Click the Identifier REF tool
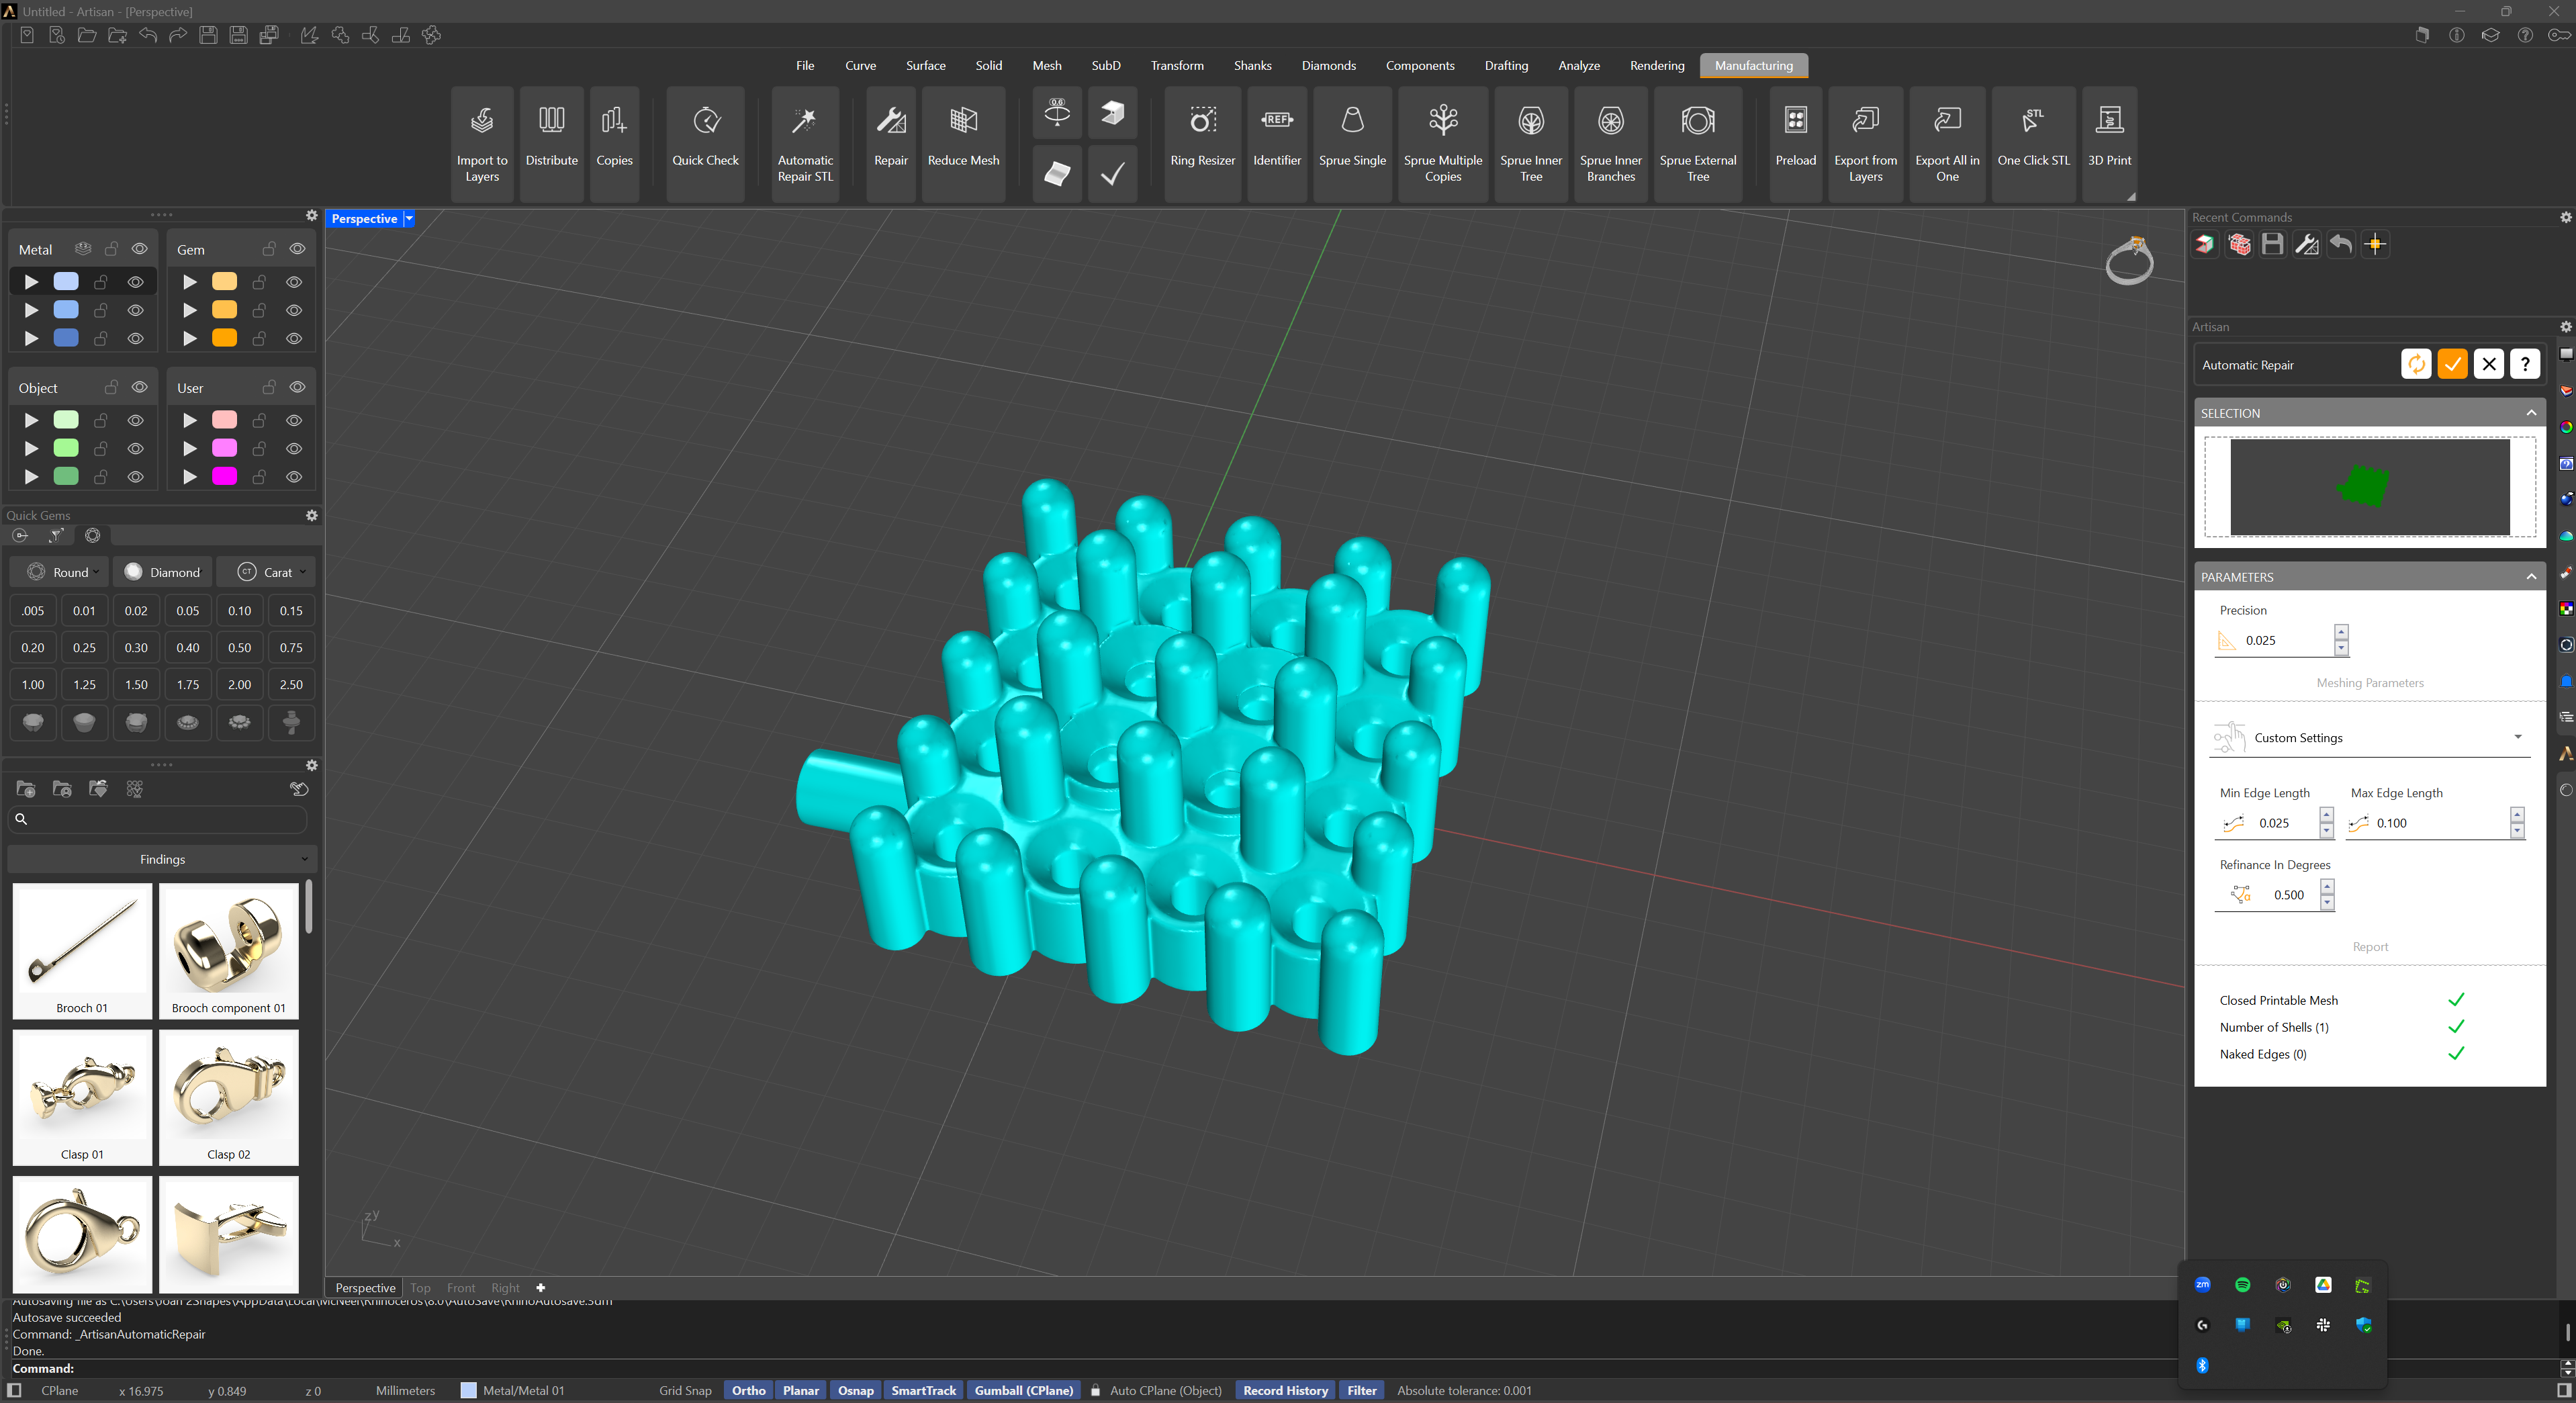Image resolution: width=2576 pixels, height=1403 pixels. 1277,144
